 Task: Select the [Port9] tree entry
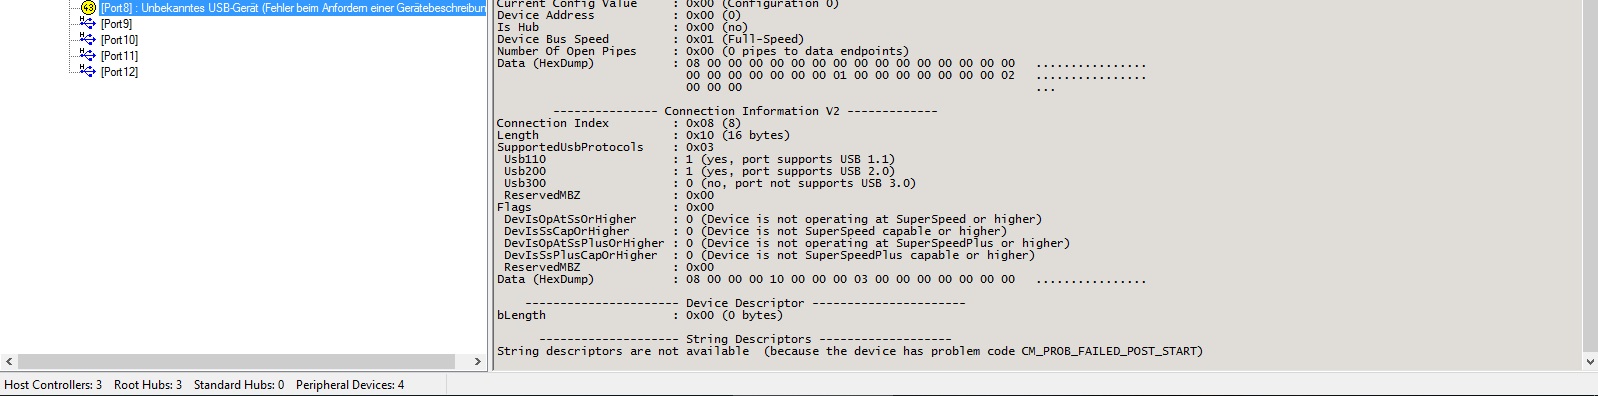116,23
